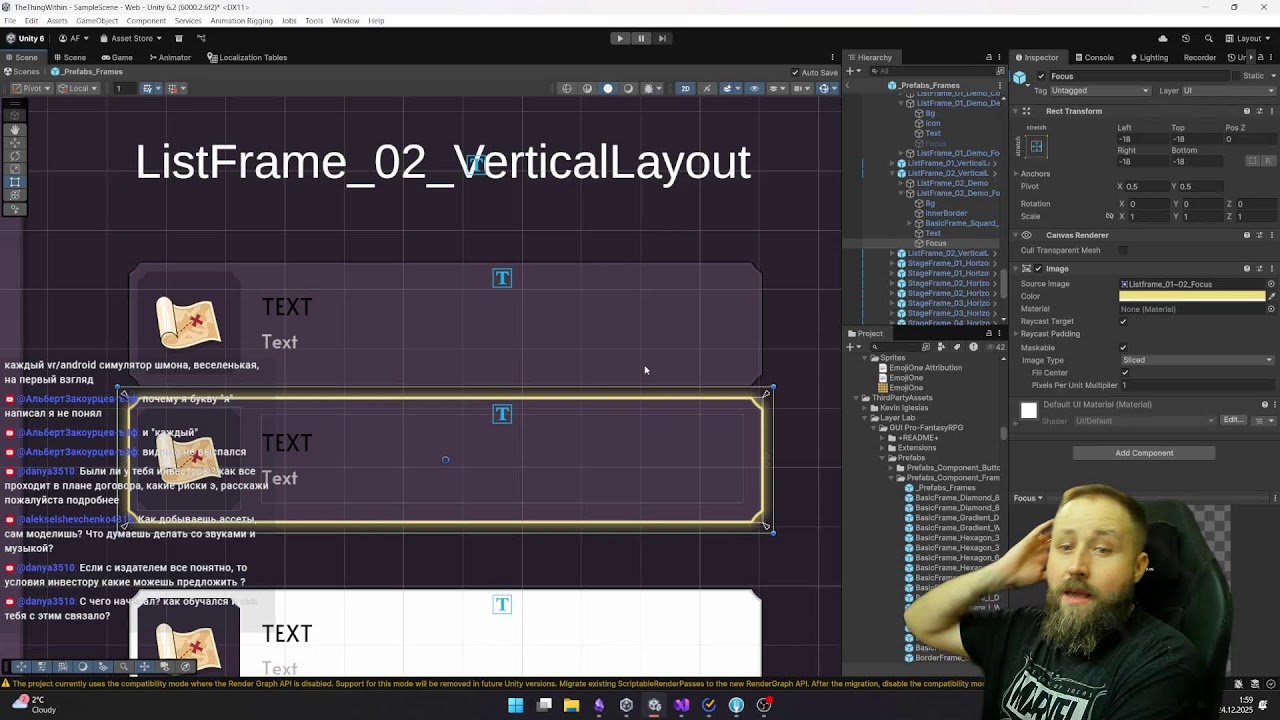1280x720 pixels.
Task: Select the Rotate tool in scene toolbar
Action: [x=15, y=156]
